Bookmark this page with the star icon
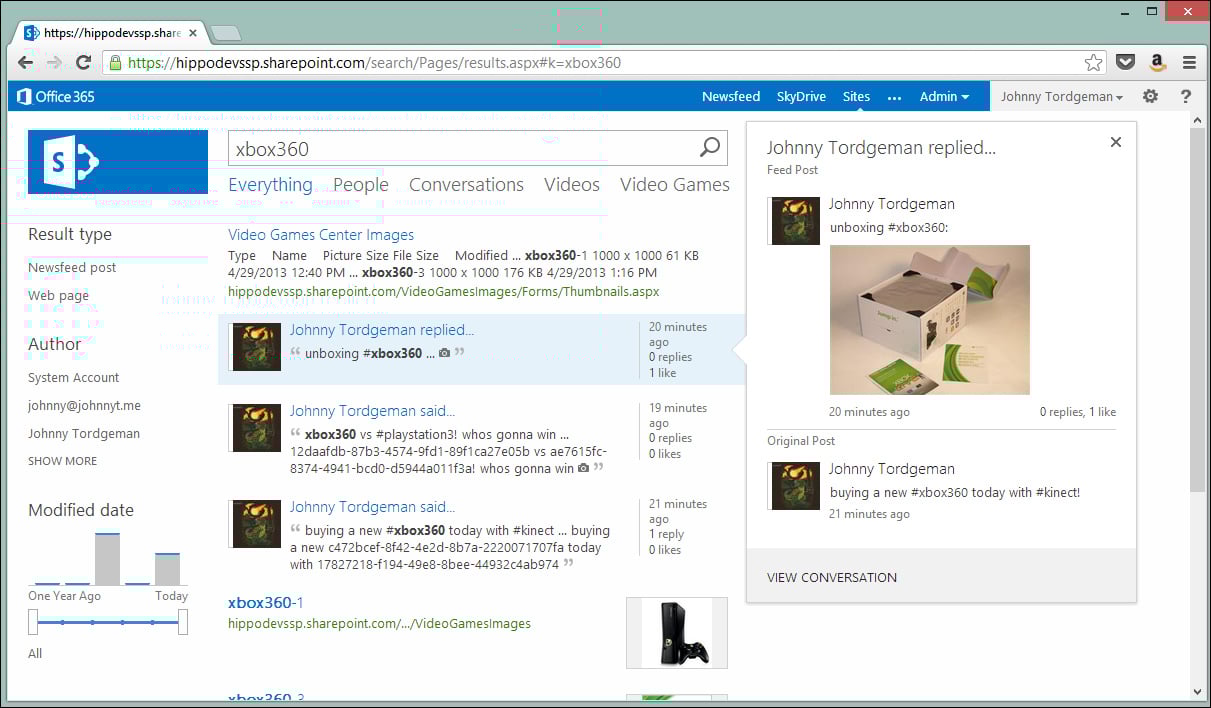This screenshot has width=1211, height=708. point(1094,62)
